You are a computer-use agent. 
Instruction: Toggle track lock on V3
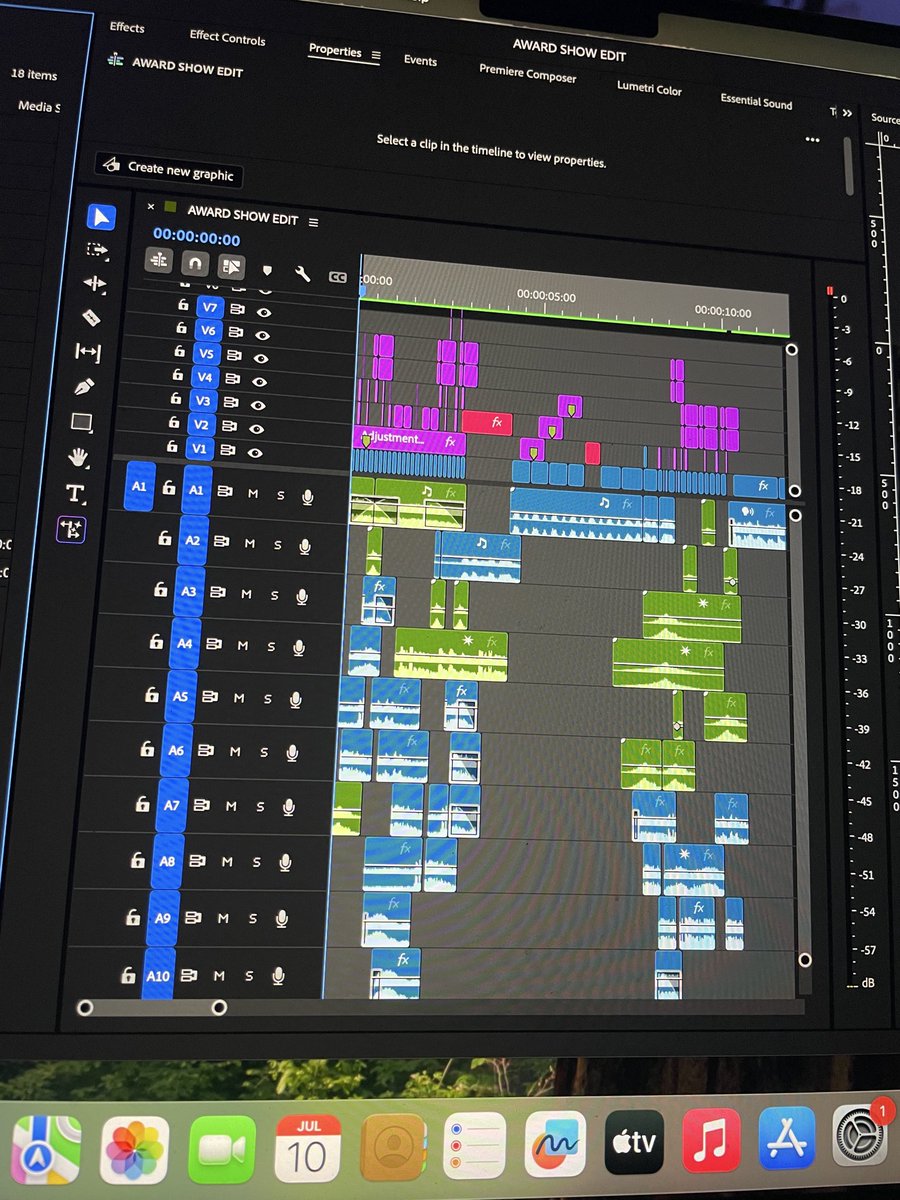[174, 399]
